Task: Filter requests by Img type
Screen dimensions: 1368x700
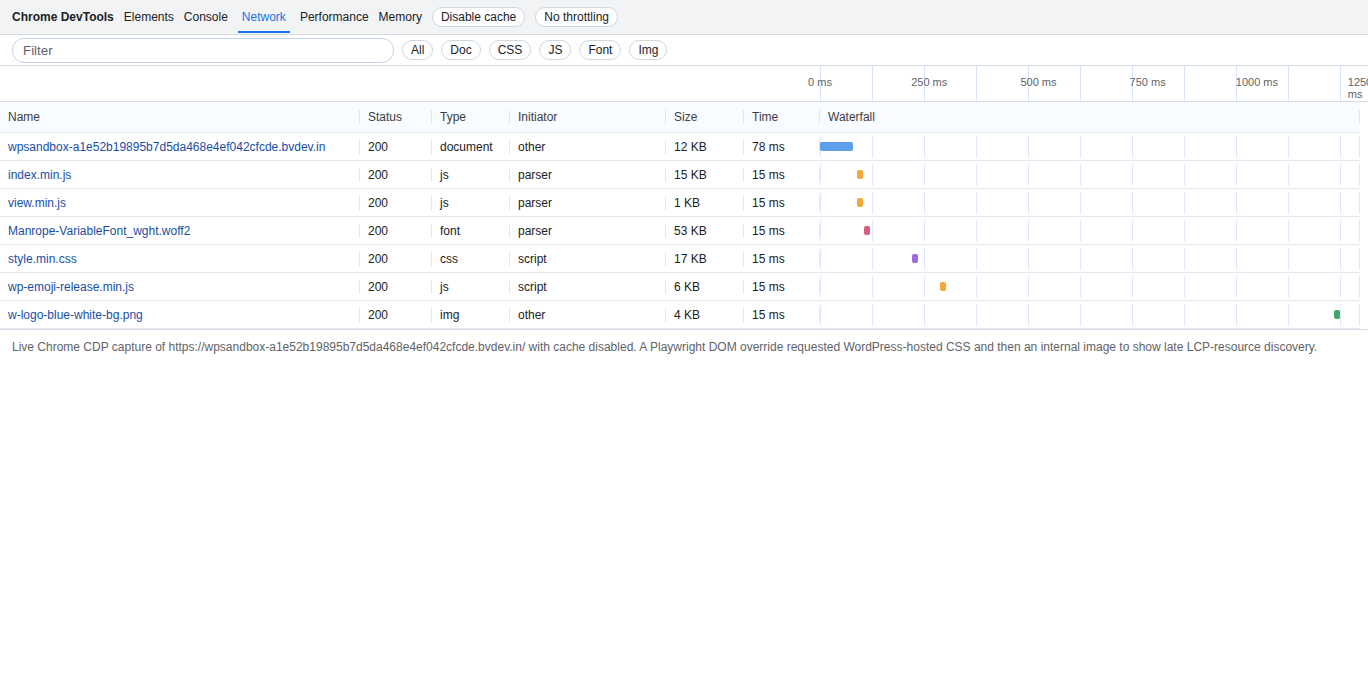Action: [648, 50]
